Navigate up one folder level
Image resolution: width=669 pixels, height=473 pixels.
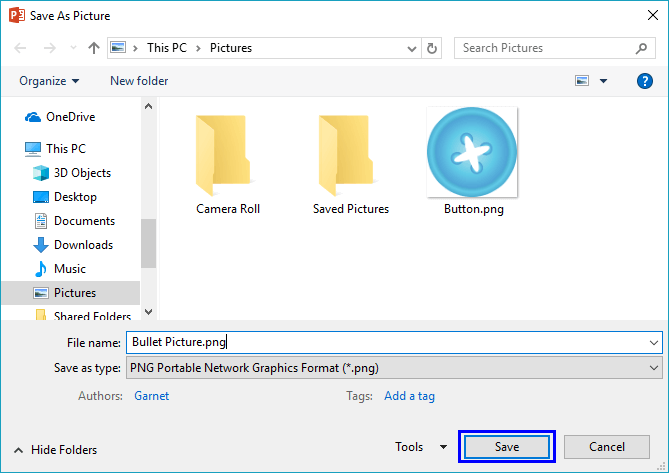(x=94, y=48)
